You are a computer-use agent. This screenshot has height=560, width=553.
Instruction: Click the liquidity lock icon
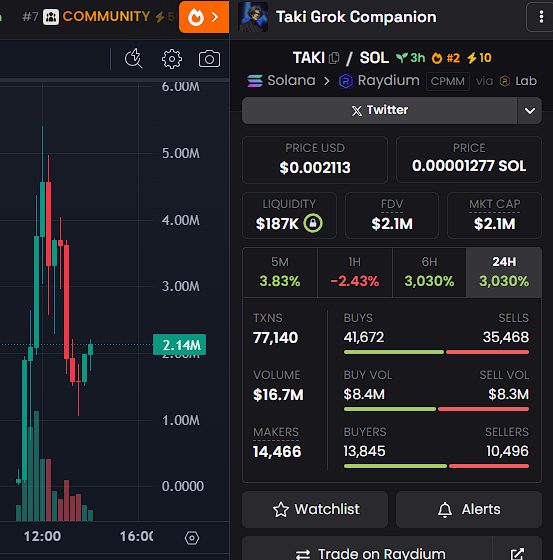point(313,224)
